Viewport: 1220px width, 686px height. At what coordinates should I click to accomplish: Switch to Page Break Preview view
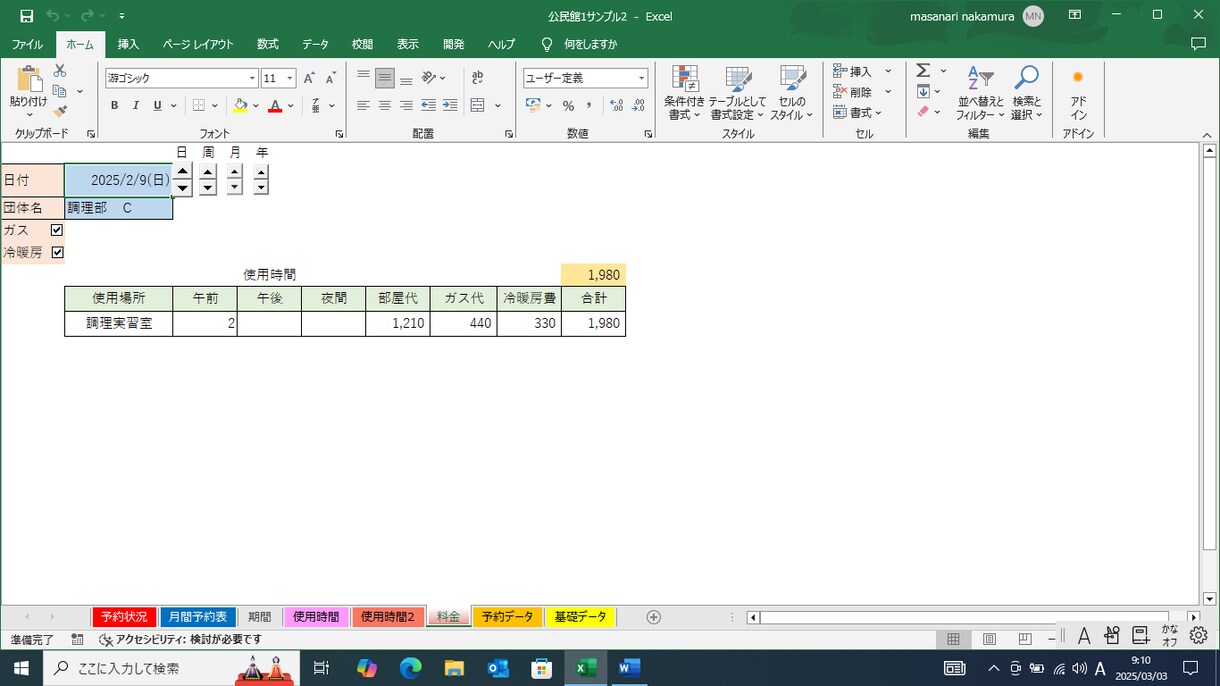[1025, 639]
